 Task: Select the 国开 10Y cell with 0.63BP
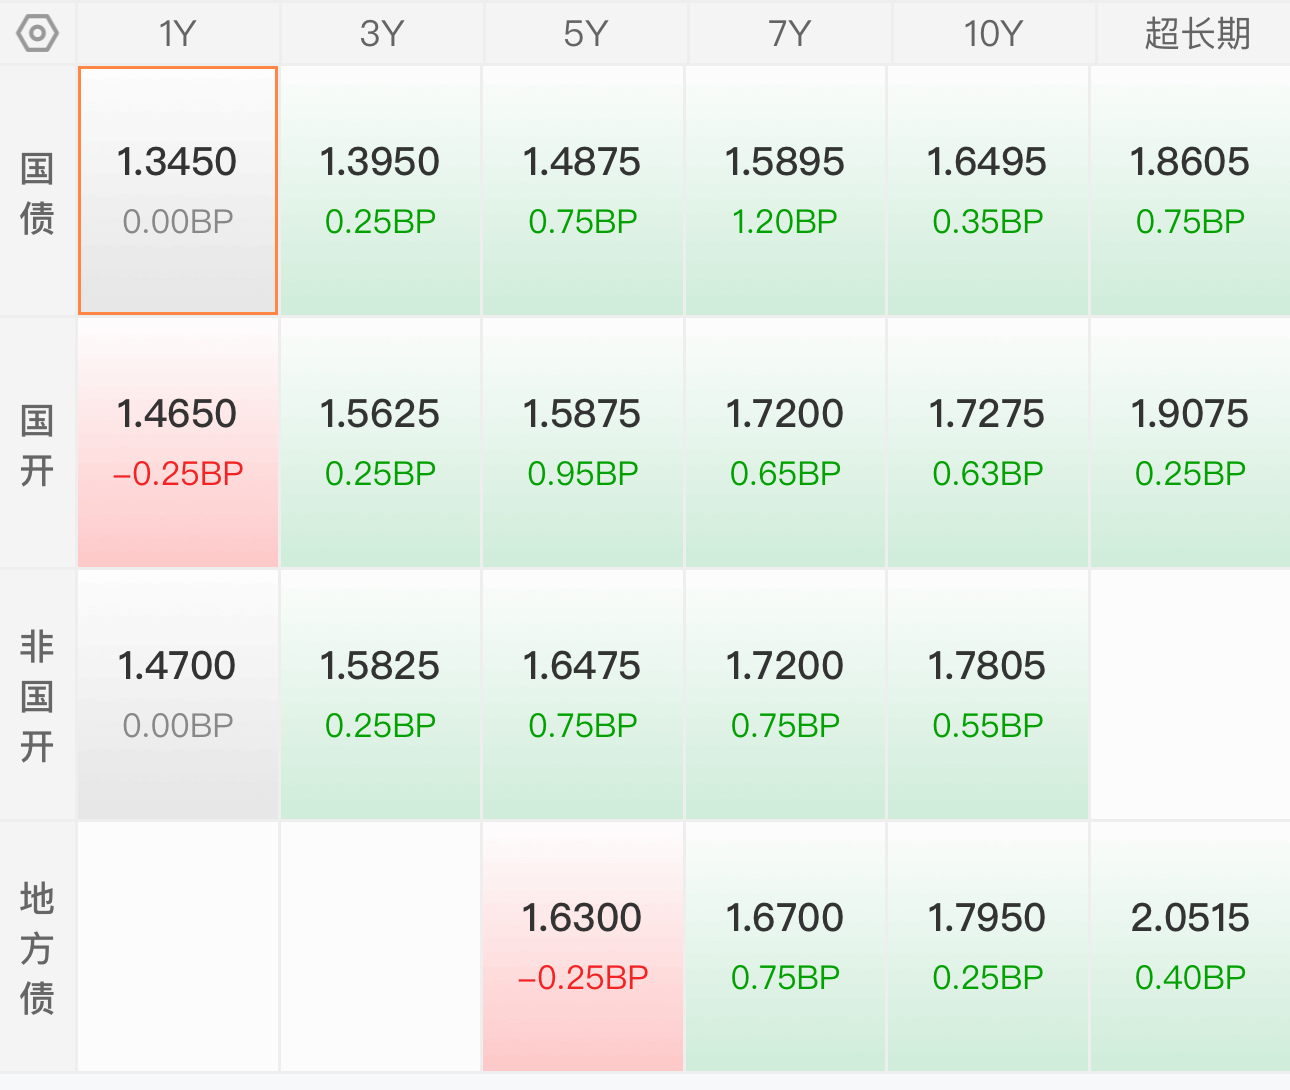(x=987, y=443)
